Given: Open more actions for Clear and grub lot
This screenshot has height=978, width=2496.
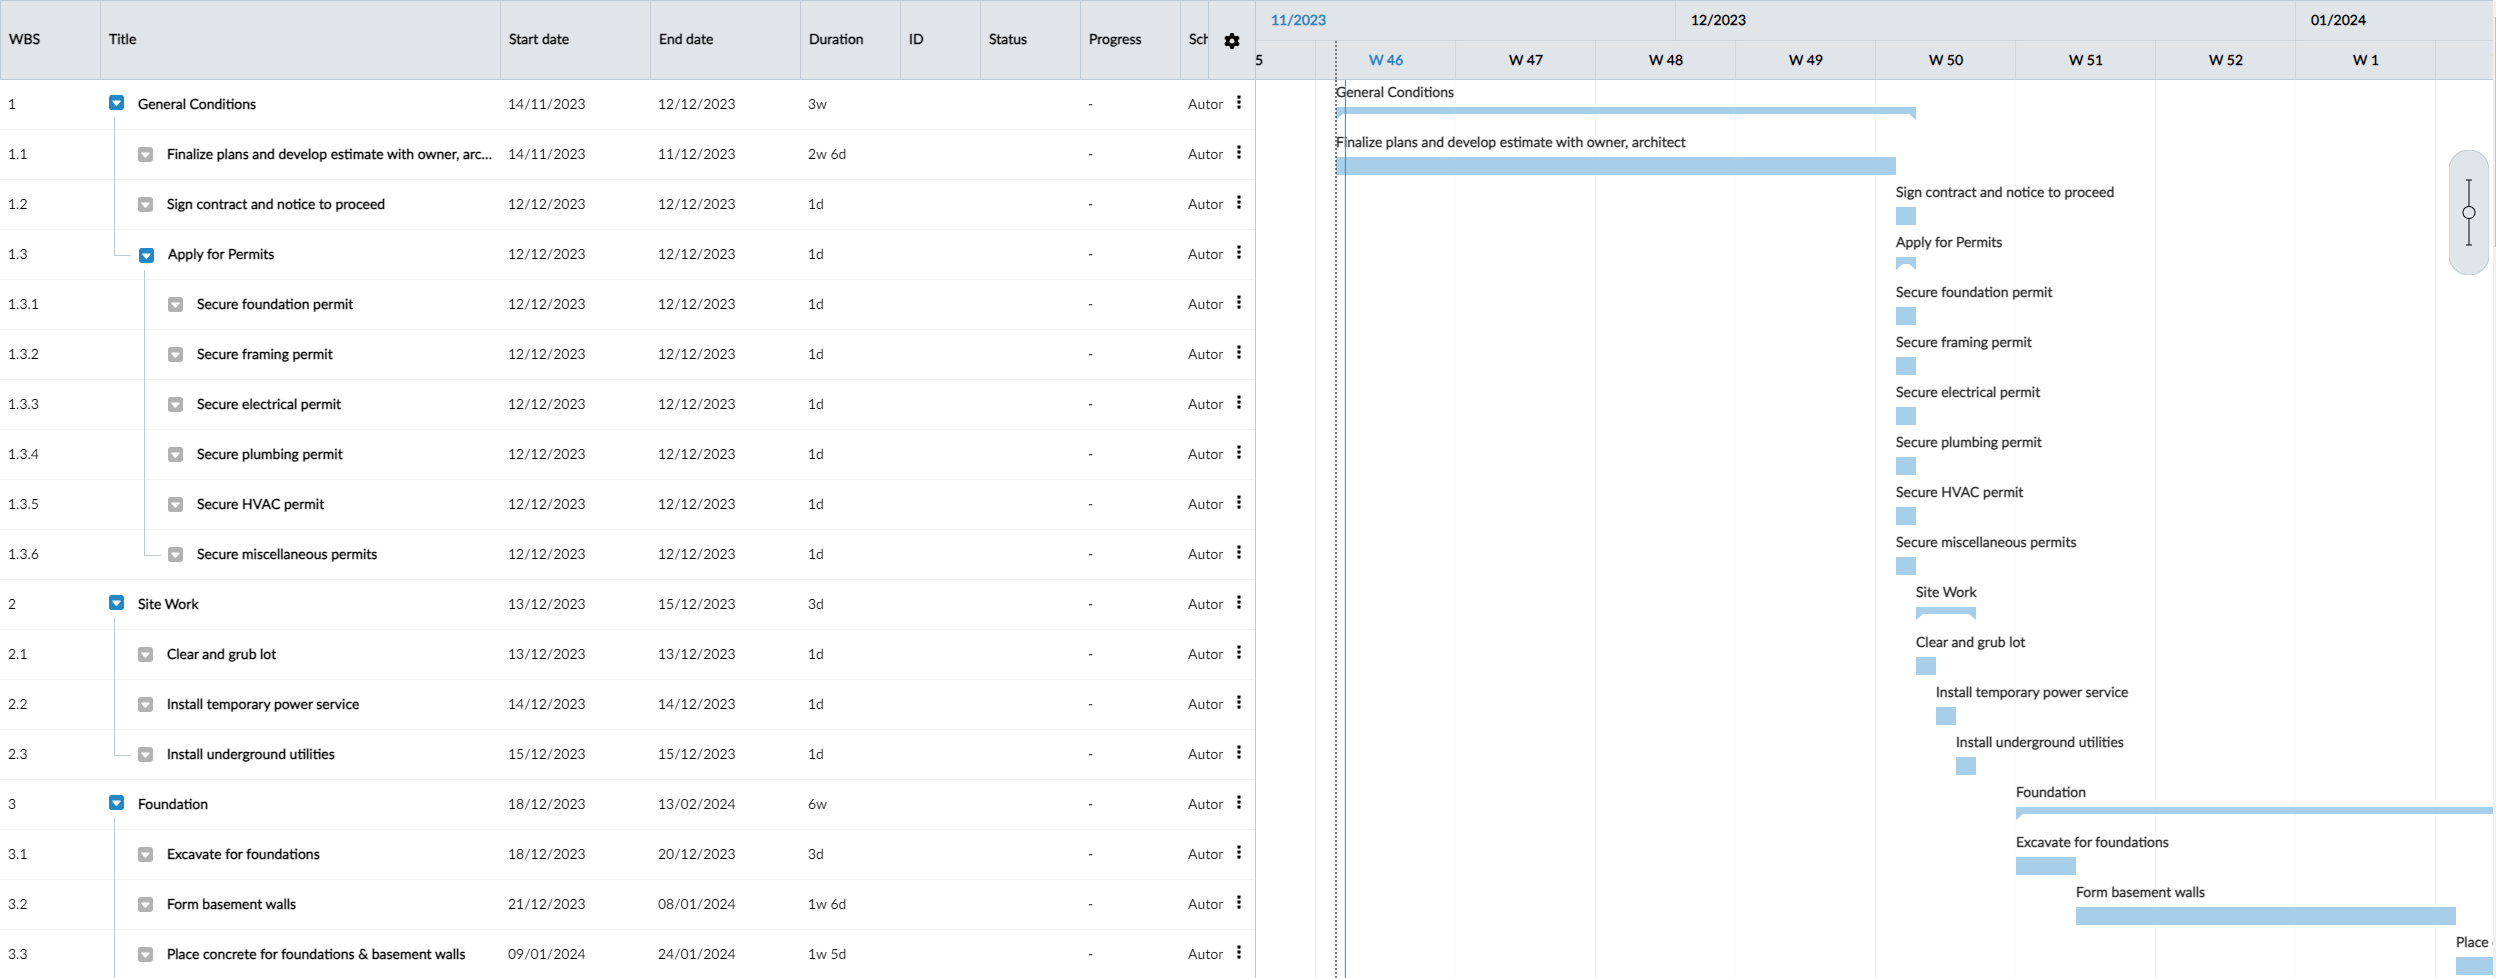Looking at the screenshot, I should pos(1239,653).
